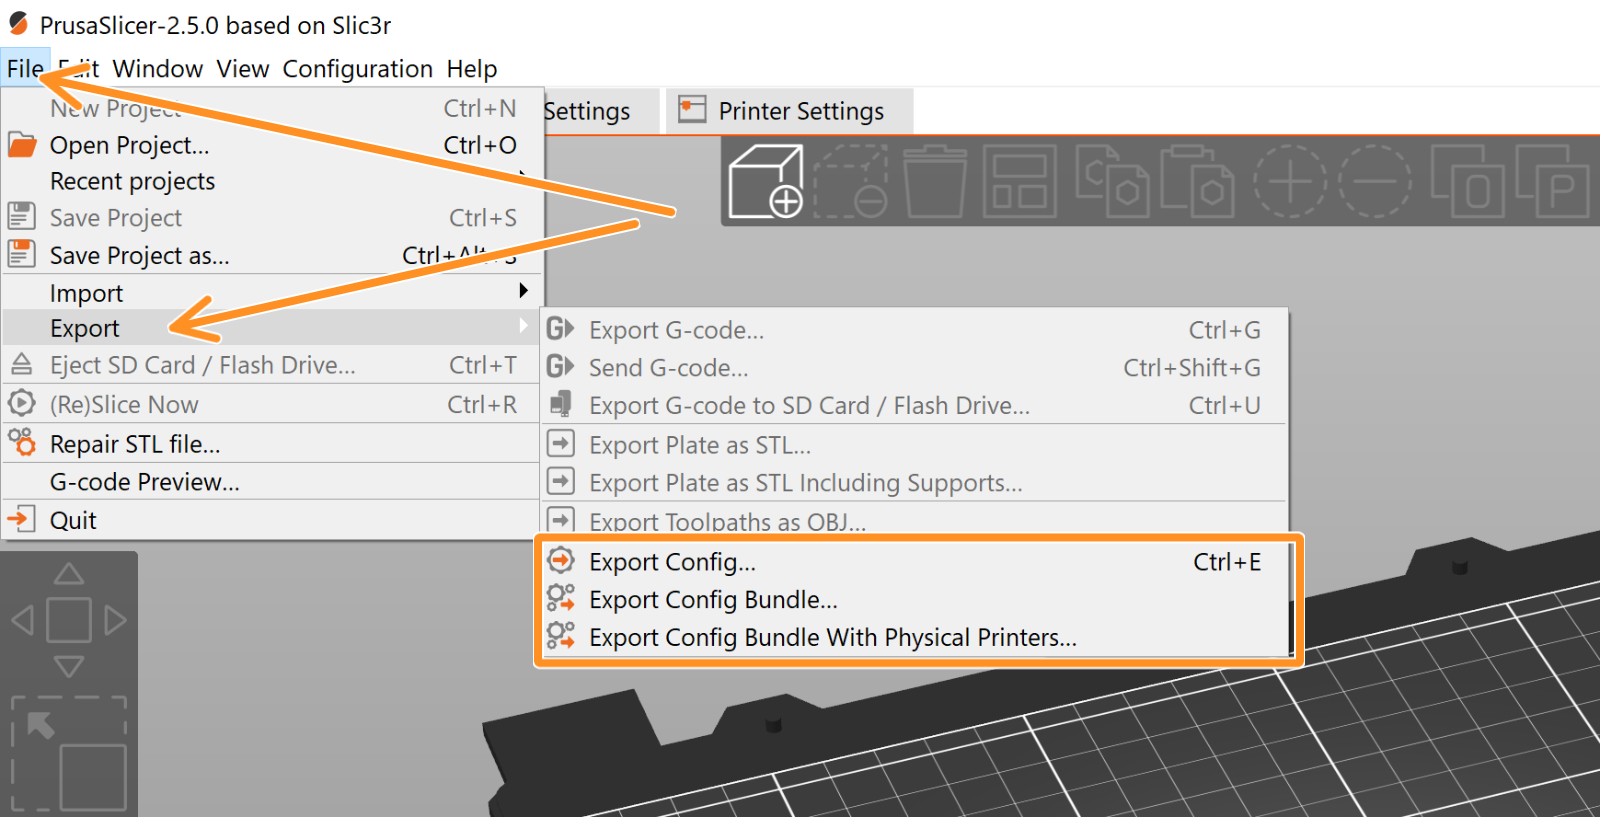The image size is (1600, 817).
Task: Click the Add object cube icon
Action: (x=765, y=181)
